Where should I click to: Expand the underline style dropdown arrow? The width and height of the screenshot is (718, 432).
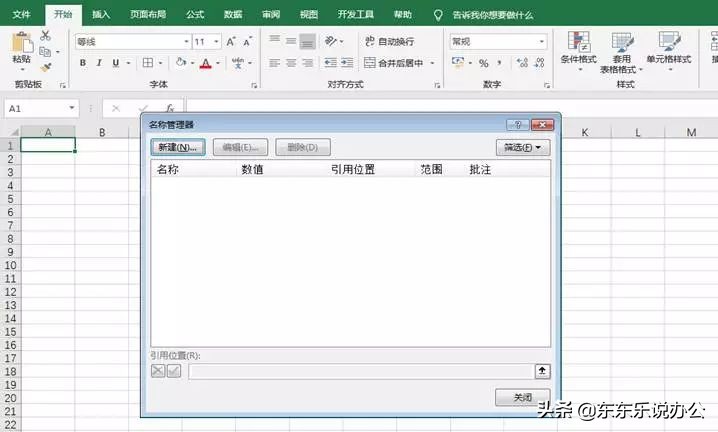click(x=128, y=63)
